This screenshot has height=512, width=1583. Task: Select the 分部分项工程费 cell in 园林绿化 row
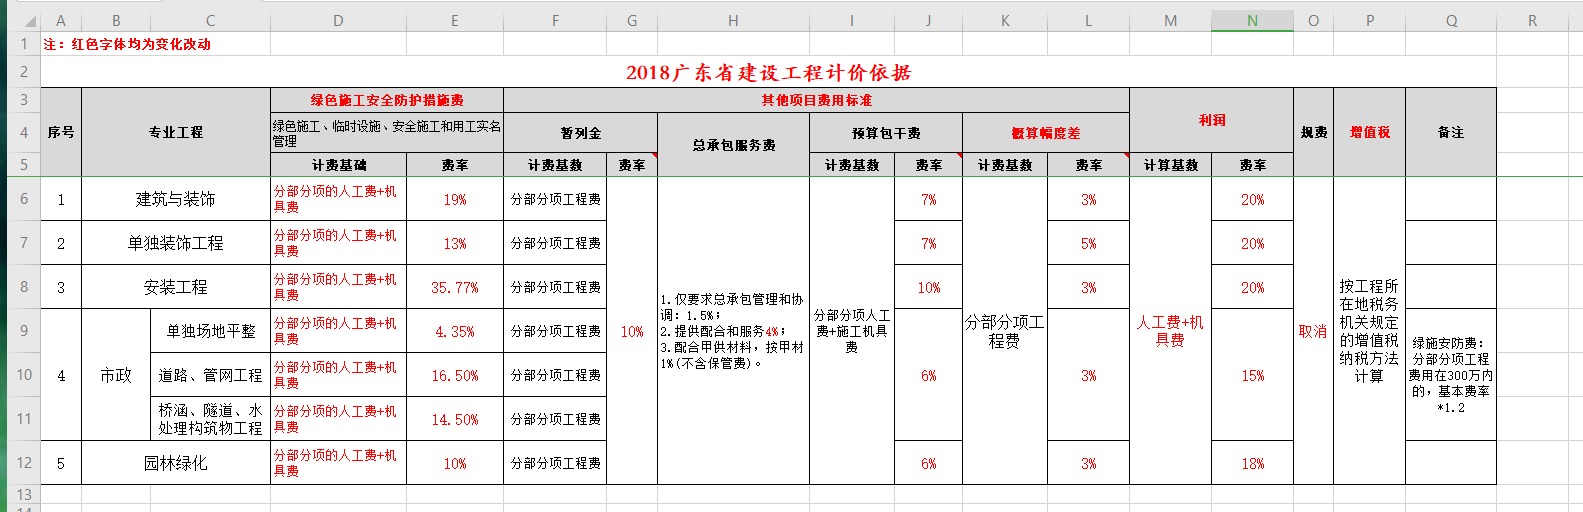pyautogui.click(x=556, y=463)
